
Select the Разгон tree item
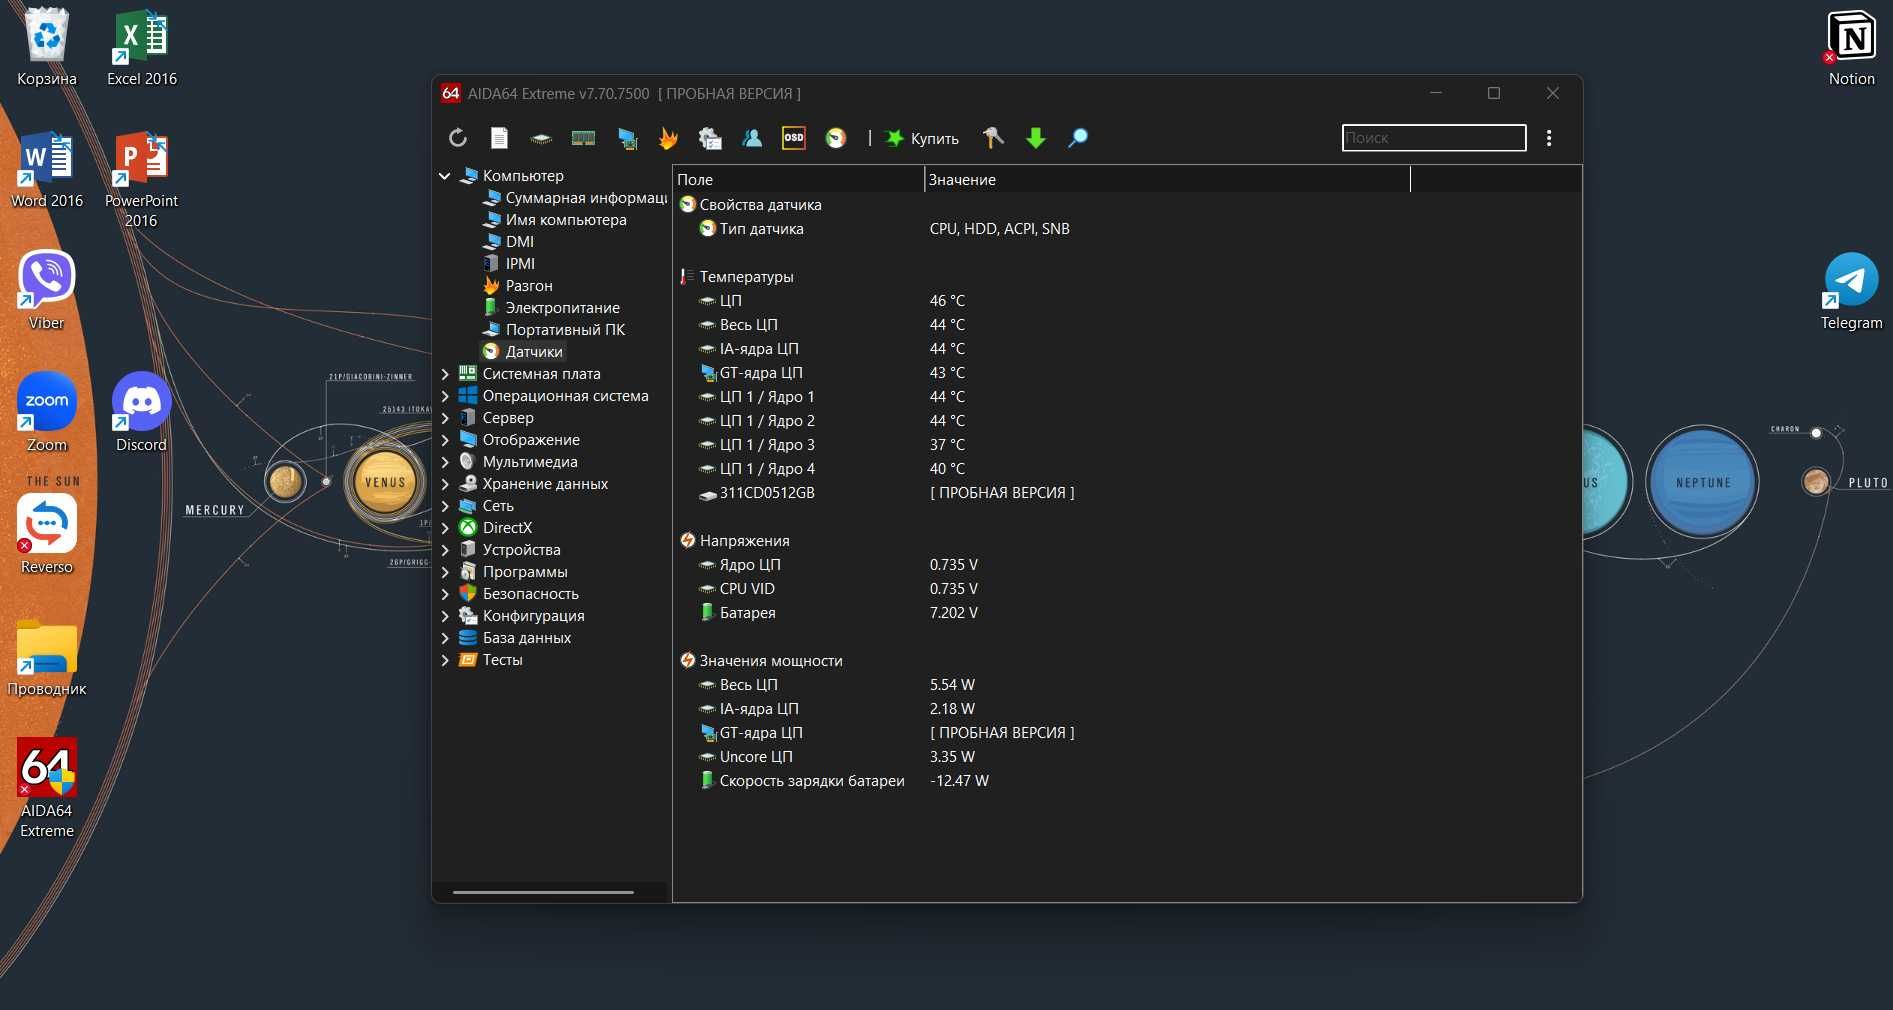518,286
